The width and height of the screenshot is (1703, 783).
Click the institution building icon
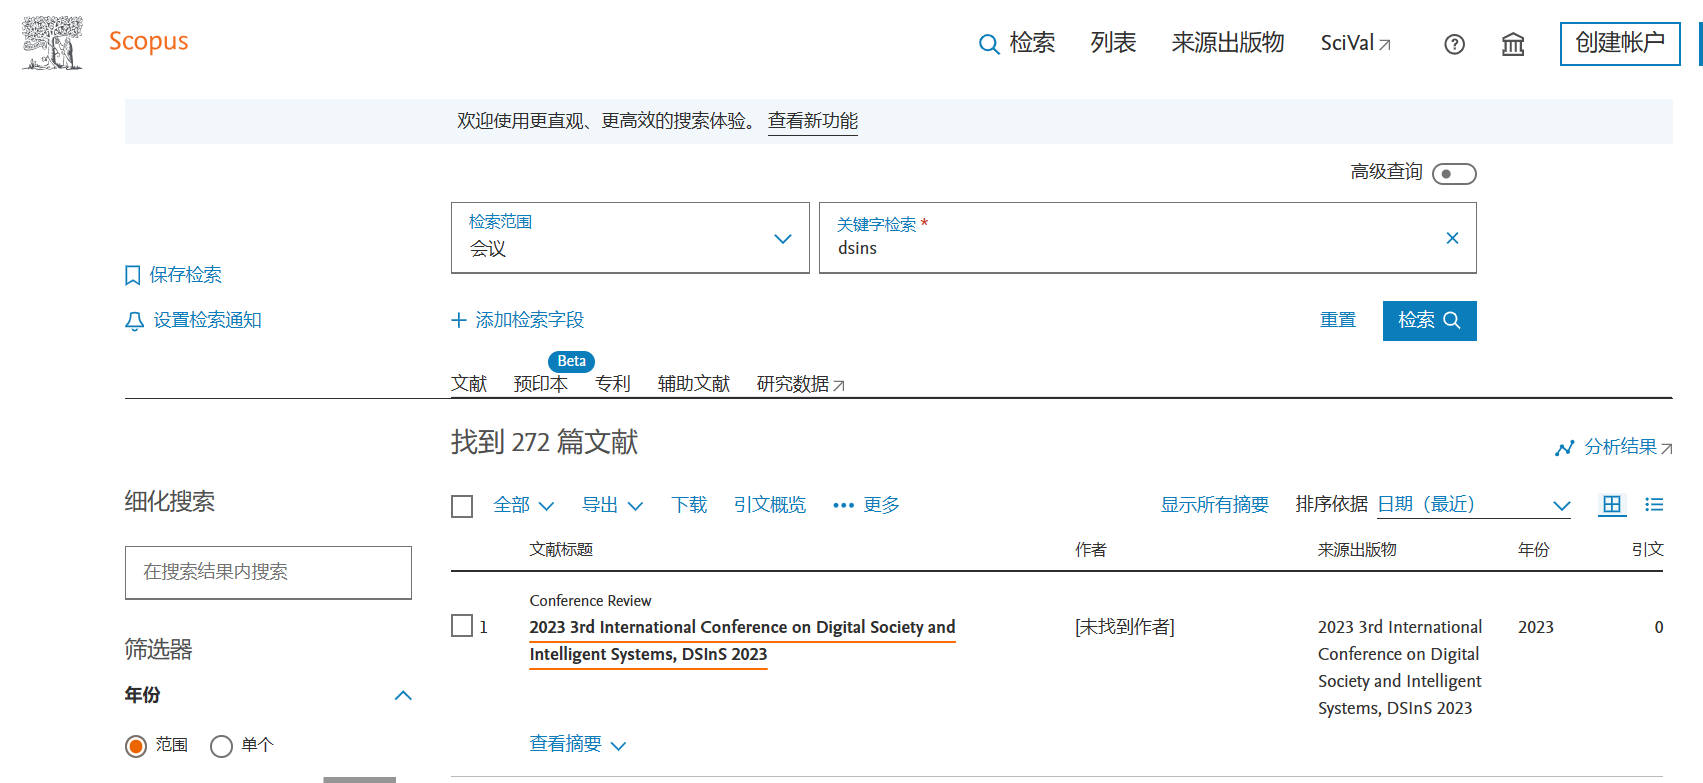[1512, 44]
